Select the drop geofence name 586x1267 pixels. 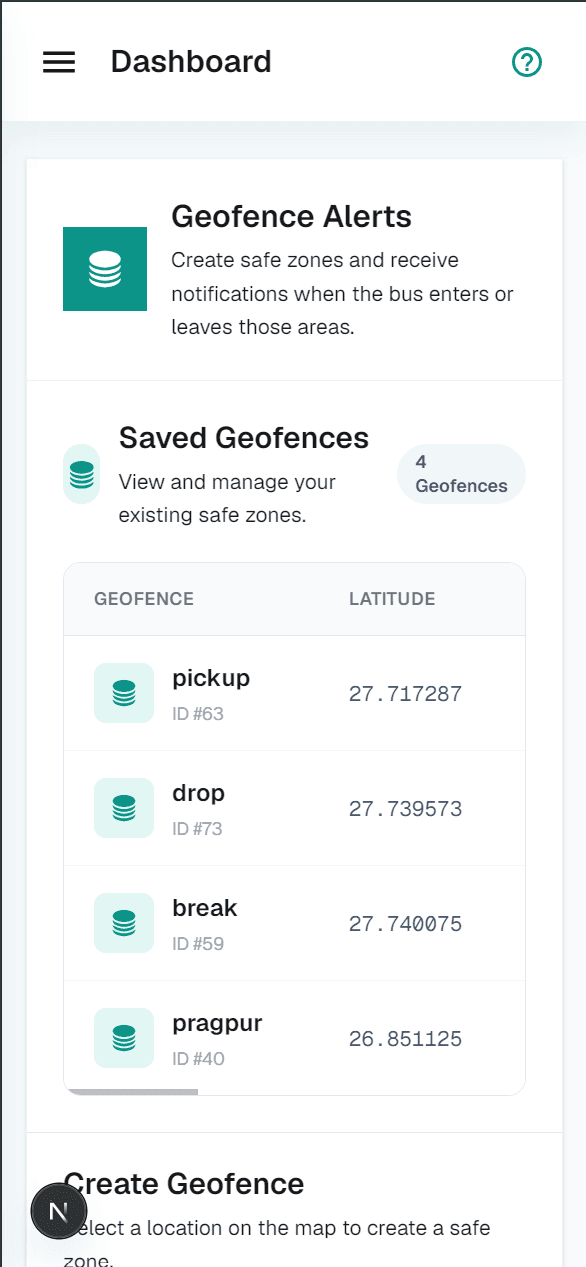coord(198,793)
